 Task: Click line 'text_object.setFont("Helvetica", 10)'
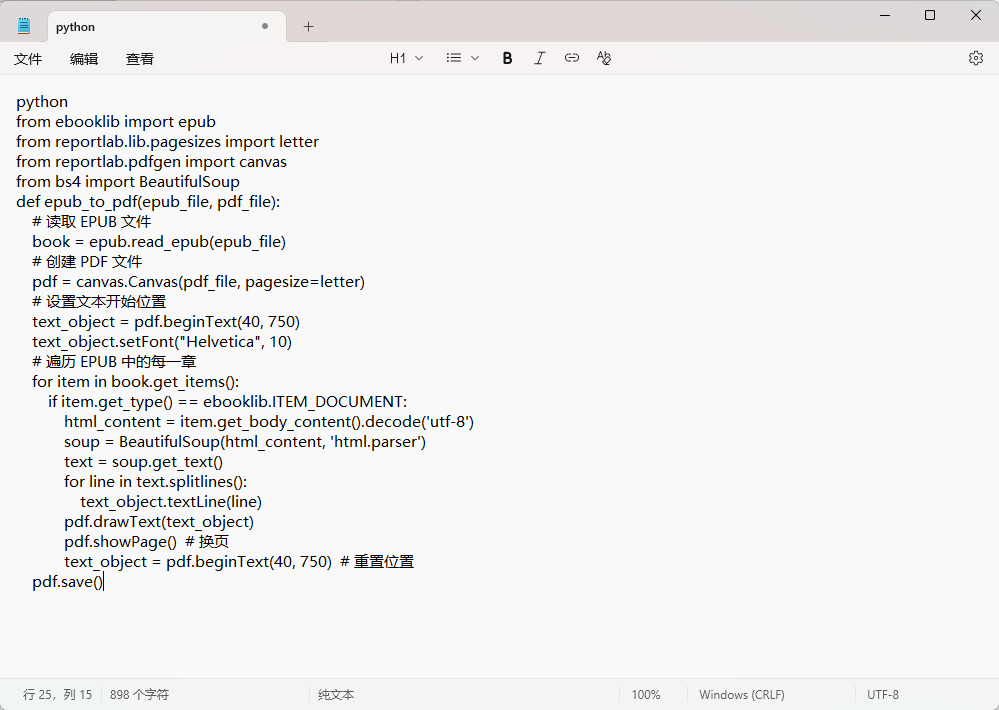tap(162, 342)
